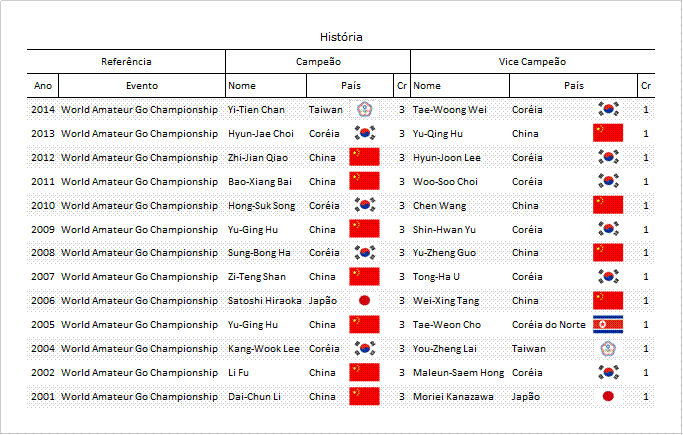Viewport: 683px width, 435px height.
Task: Click the Ano column header
Action: [43, 86]
